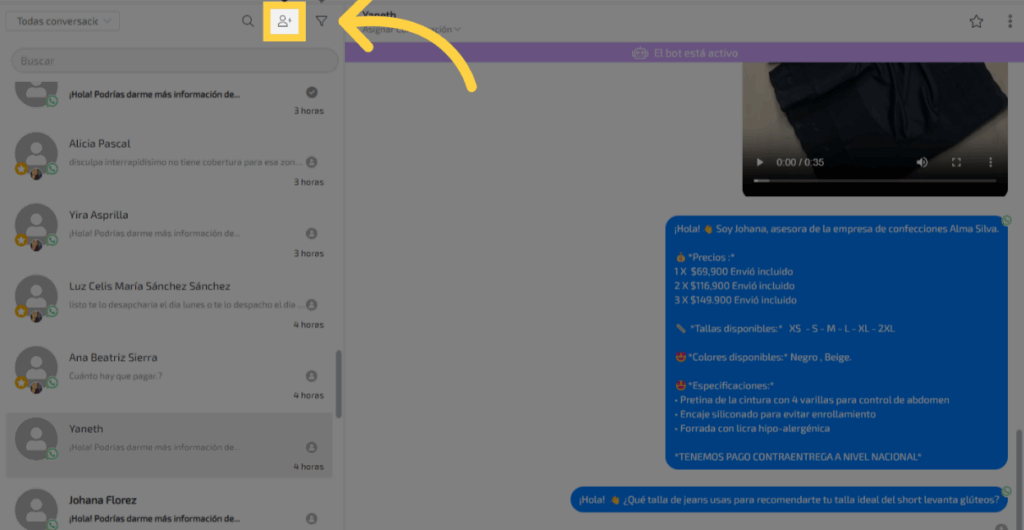Screen dimensions: 1024x530
Task: Click the El bot está activo banner
Action: [684, 53]
